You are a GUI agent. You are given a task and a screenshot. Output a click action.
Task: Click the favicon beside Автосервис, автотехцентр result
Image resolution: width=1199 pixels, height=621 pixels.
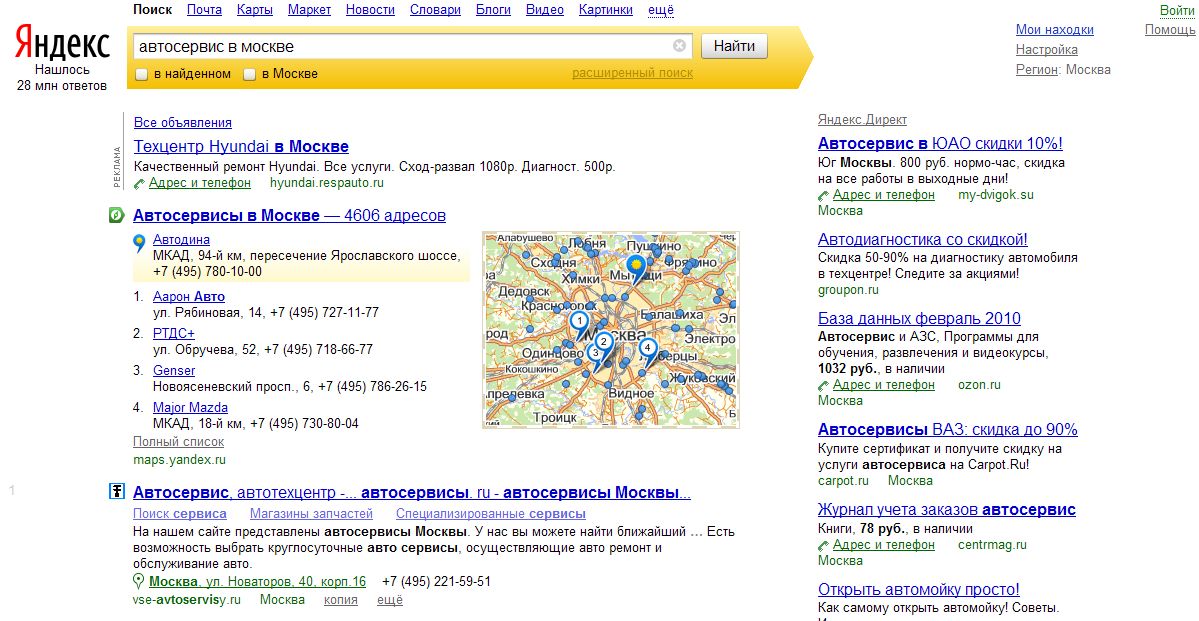click(116, 492)
